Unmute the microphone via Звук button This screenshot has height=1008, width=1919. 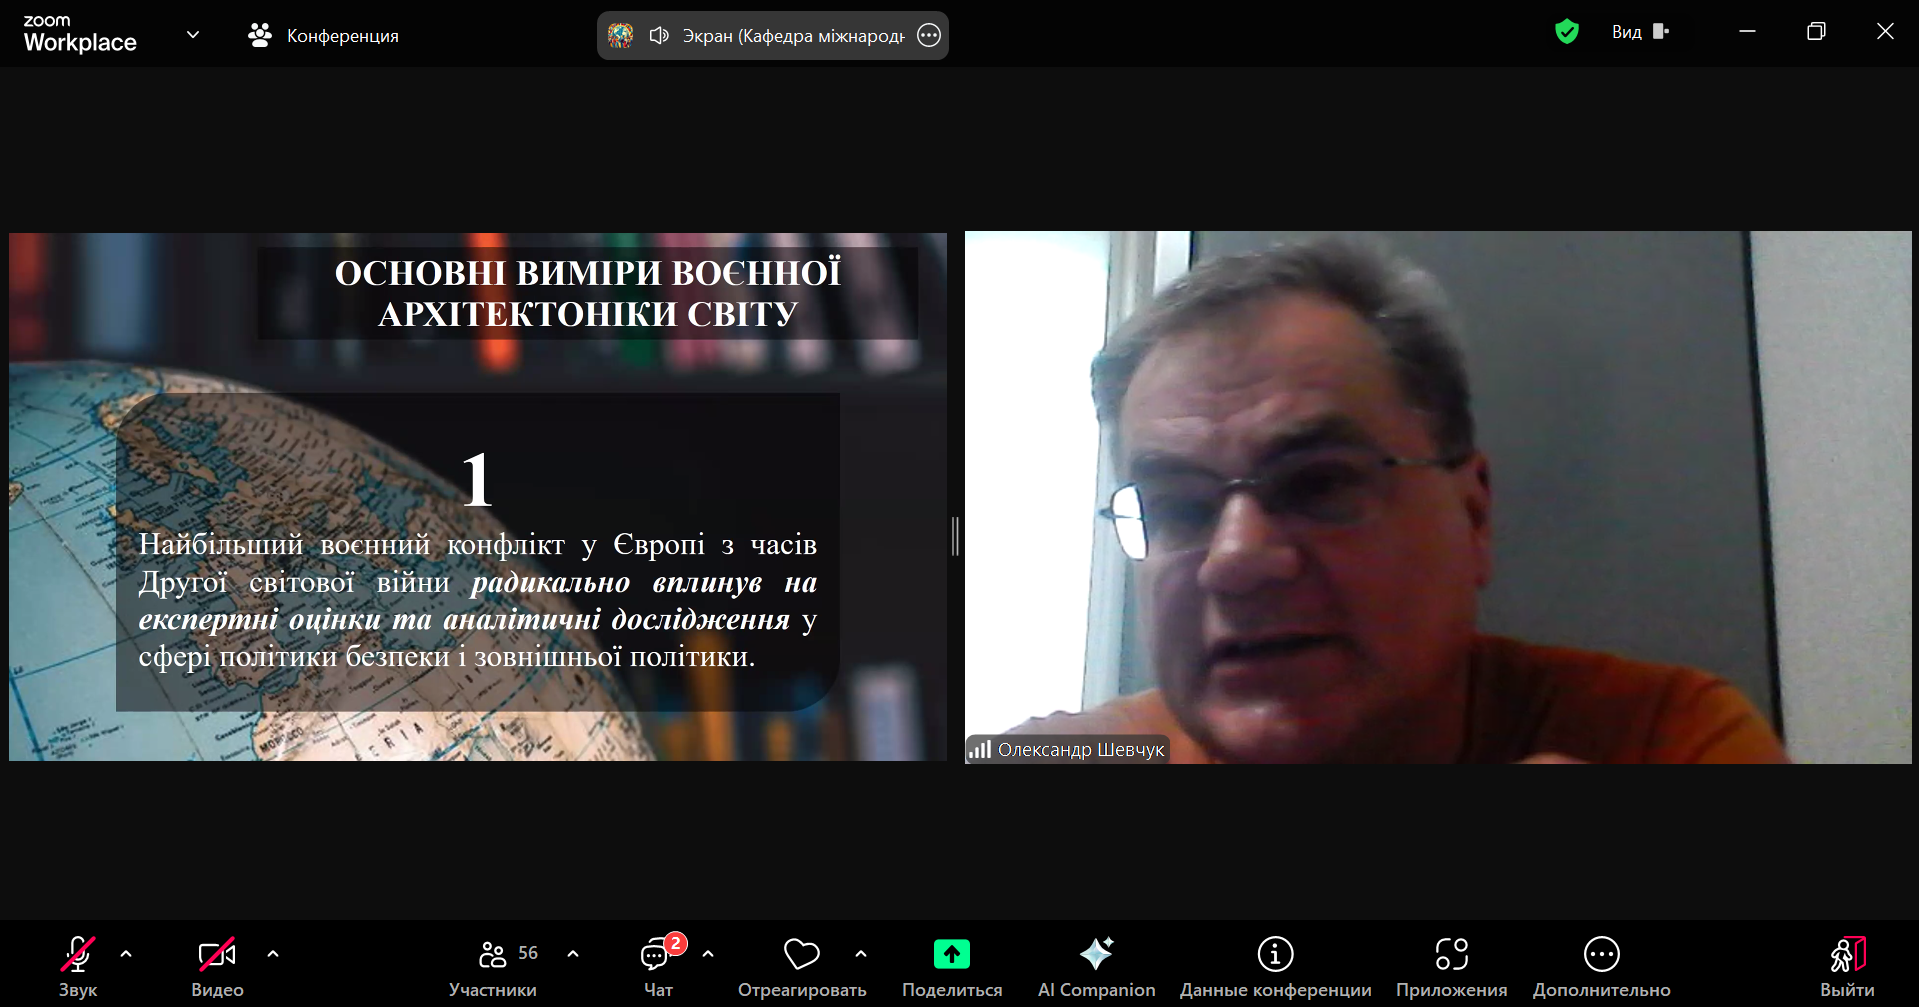tap(78, 965)
